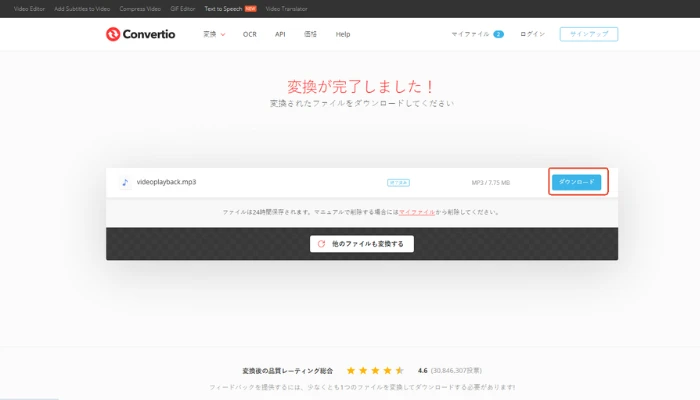
Task: Open Text to Speech tool
Action: pos(223,8)
